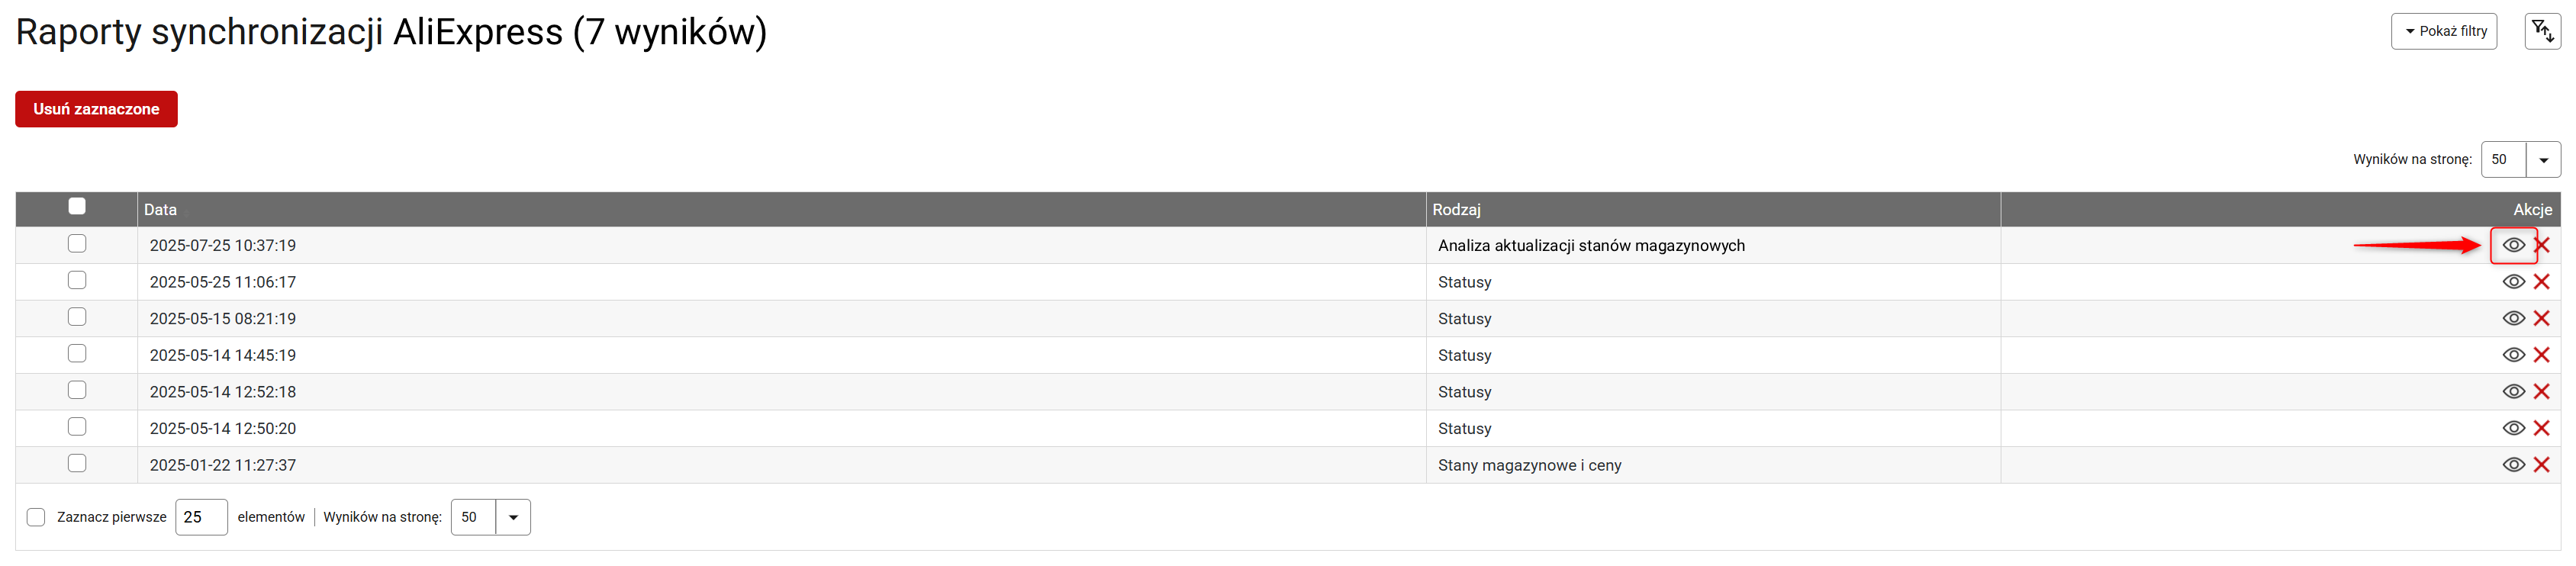Check the box for 2025-07-25 10:37:19 row

pyautogui.click(x=77, y=244)
